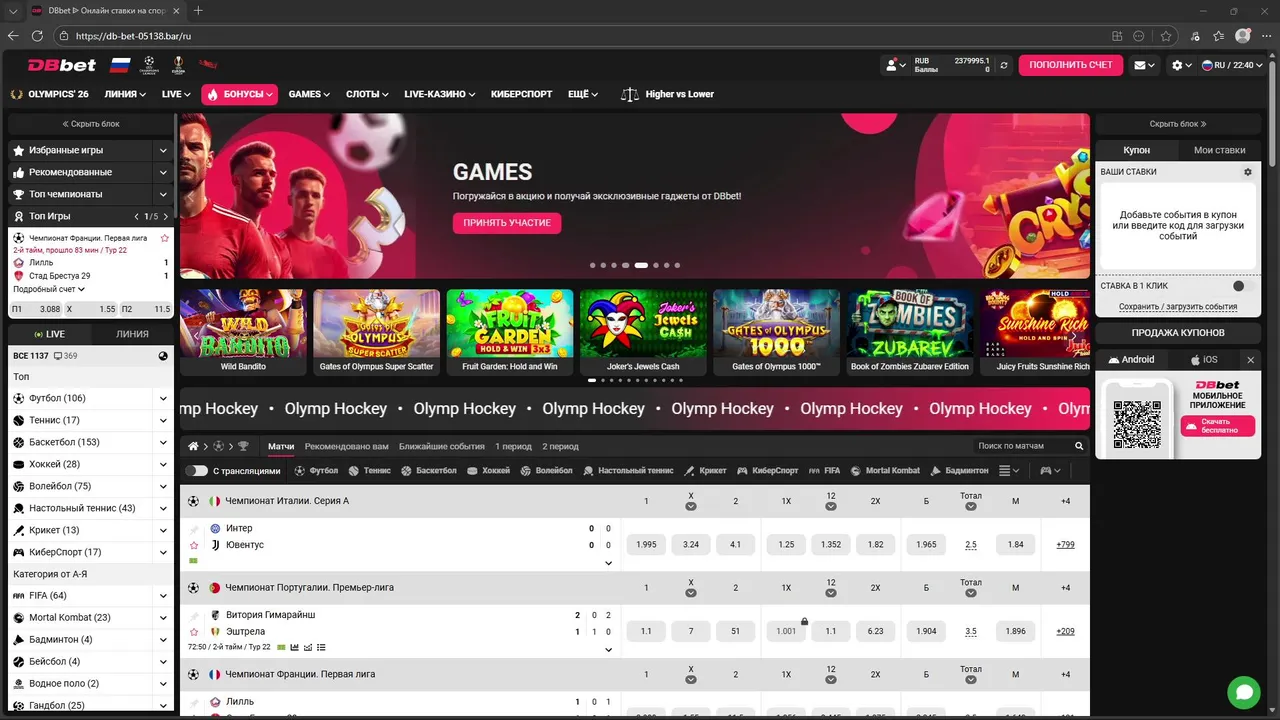Open the gamepad filter dropdown
This screenshot has width=1280, height=720.
tap(1050, 470)
